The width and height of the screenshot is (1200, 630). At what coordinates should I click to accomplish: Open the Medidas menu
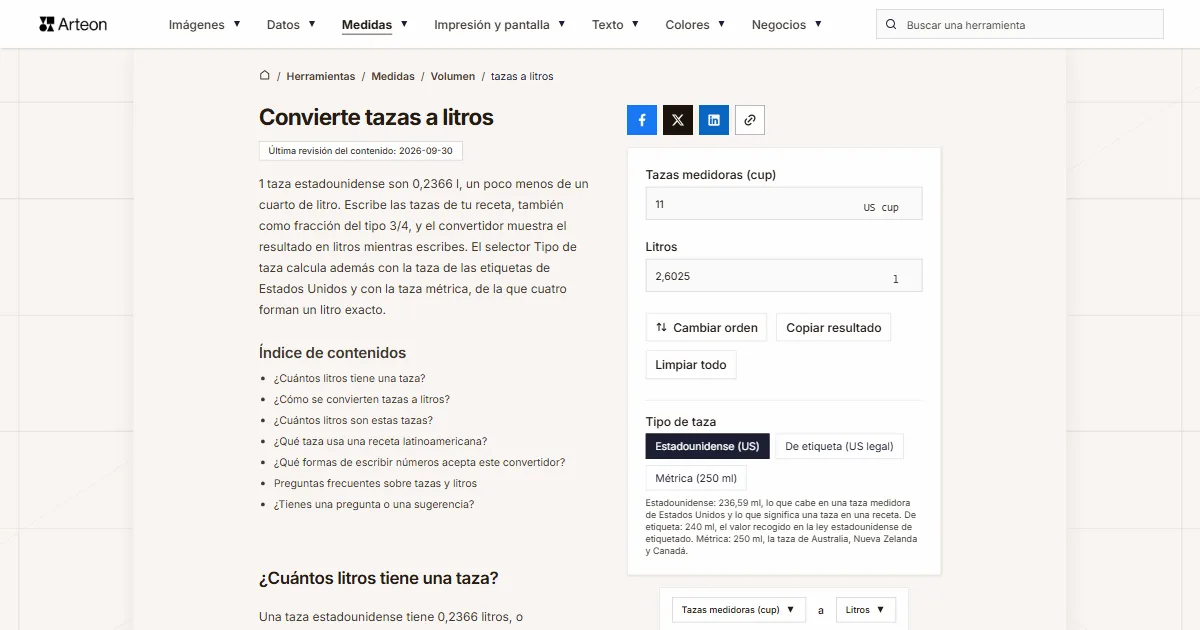tap(375, 24)
